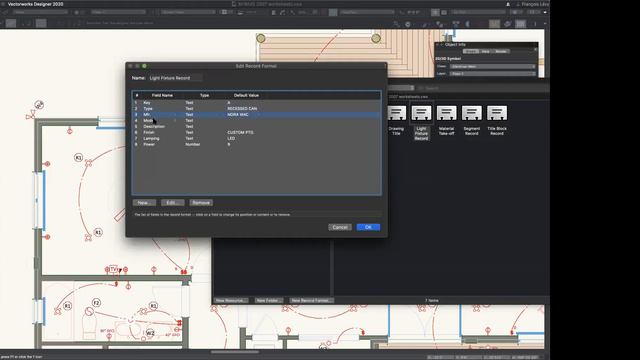The width and height of the screenshot is (640, 360).
Task: Select the Segment Record icon
Action: [x=471, y=113]
